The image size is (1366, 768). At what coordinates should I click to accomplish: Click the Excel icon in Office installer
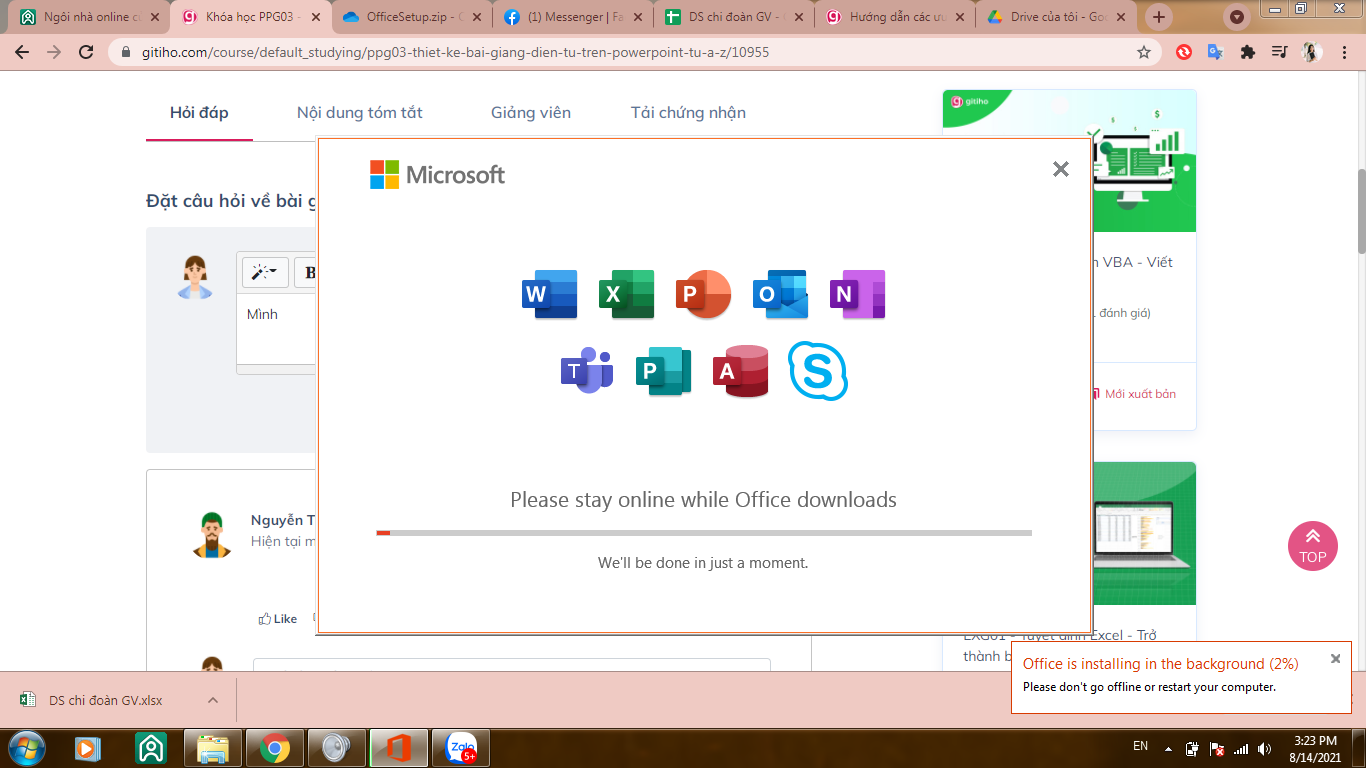(627, 294)
